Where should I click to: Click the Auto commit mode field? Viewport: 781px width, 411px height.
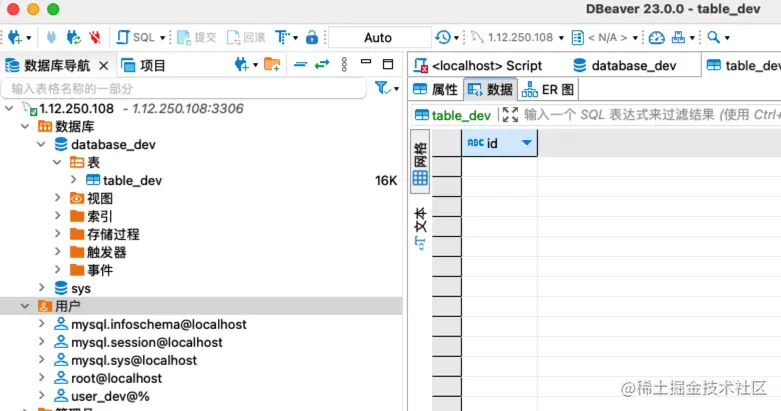[x=379, y=37]
